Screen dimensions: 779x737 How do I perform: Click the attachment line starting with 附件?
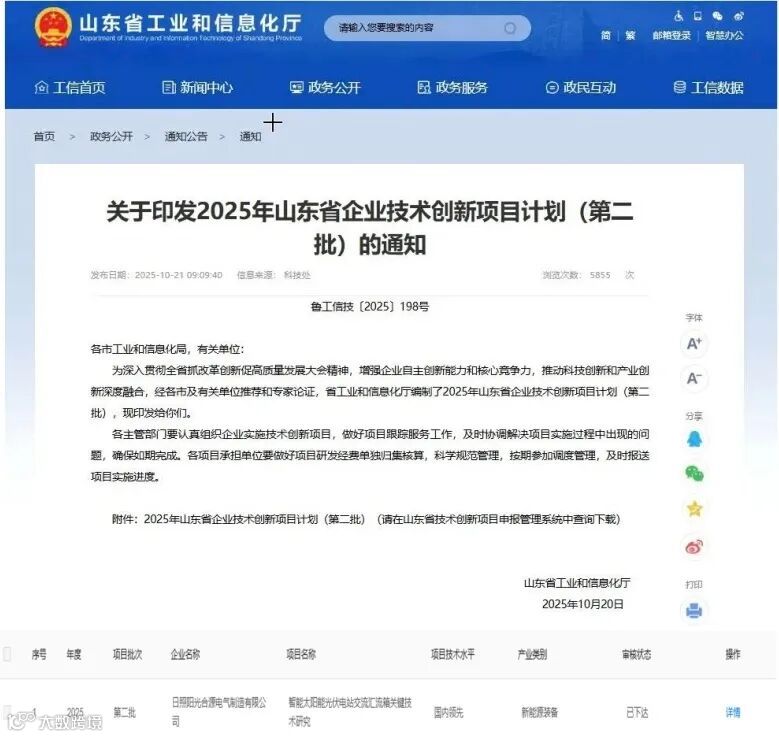pyautogui.click(x=366, y=519)
